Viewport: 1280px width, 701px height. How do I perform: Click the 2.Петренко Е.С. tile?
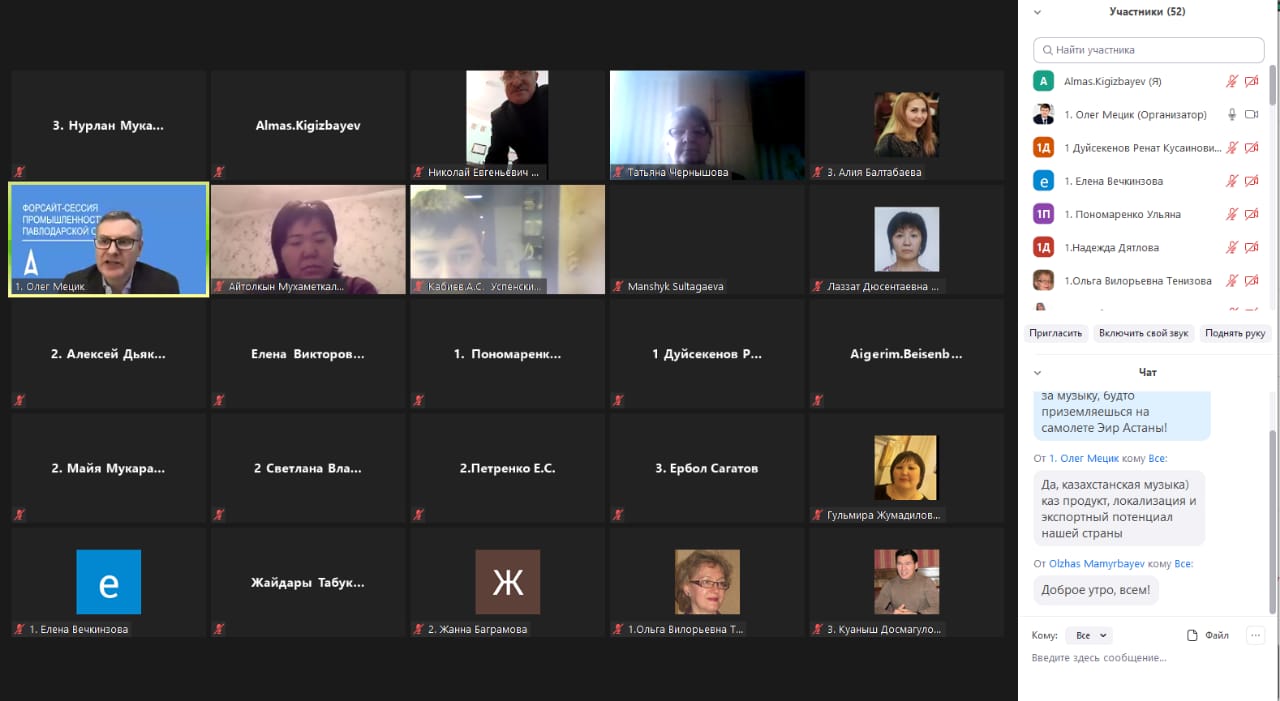507,468
